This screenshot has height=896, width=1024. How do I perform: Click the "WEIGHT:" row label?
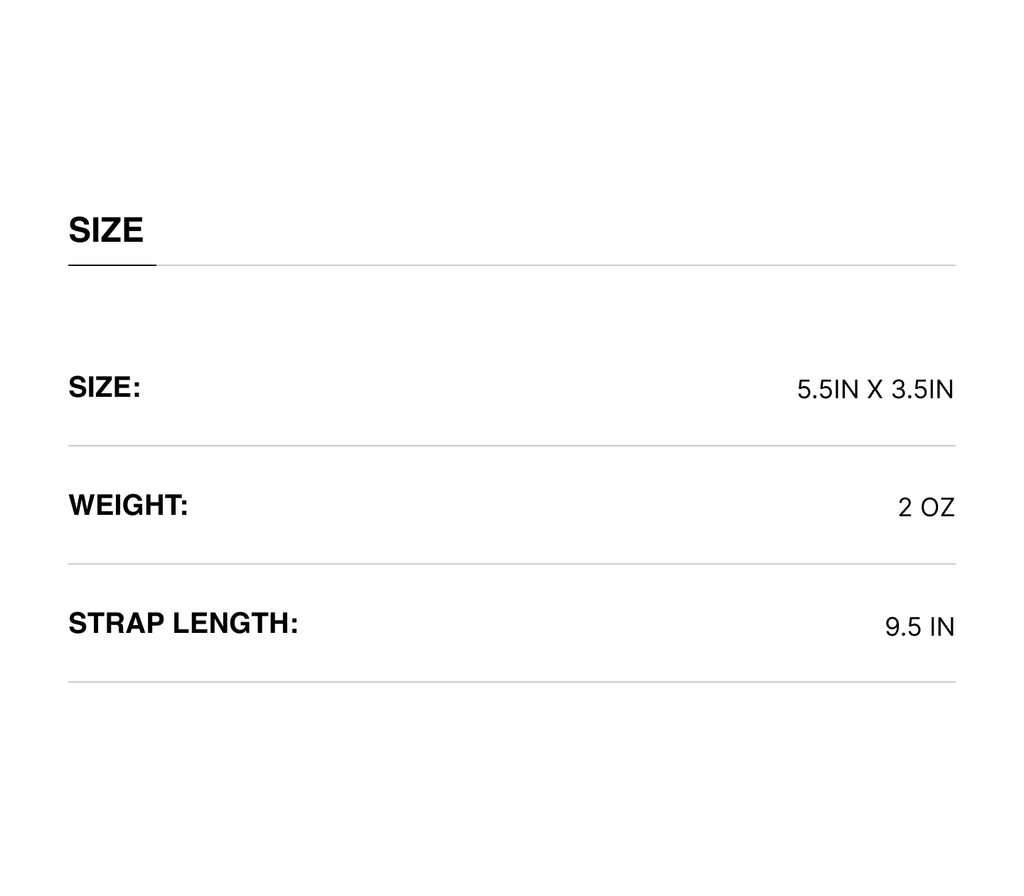click(128, 506)
